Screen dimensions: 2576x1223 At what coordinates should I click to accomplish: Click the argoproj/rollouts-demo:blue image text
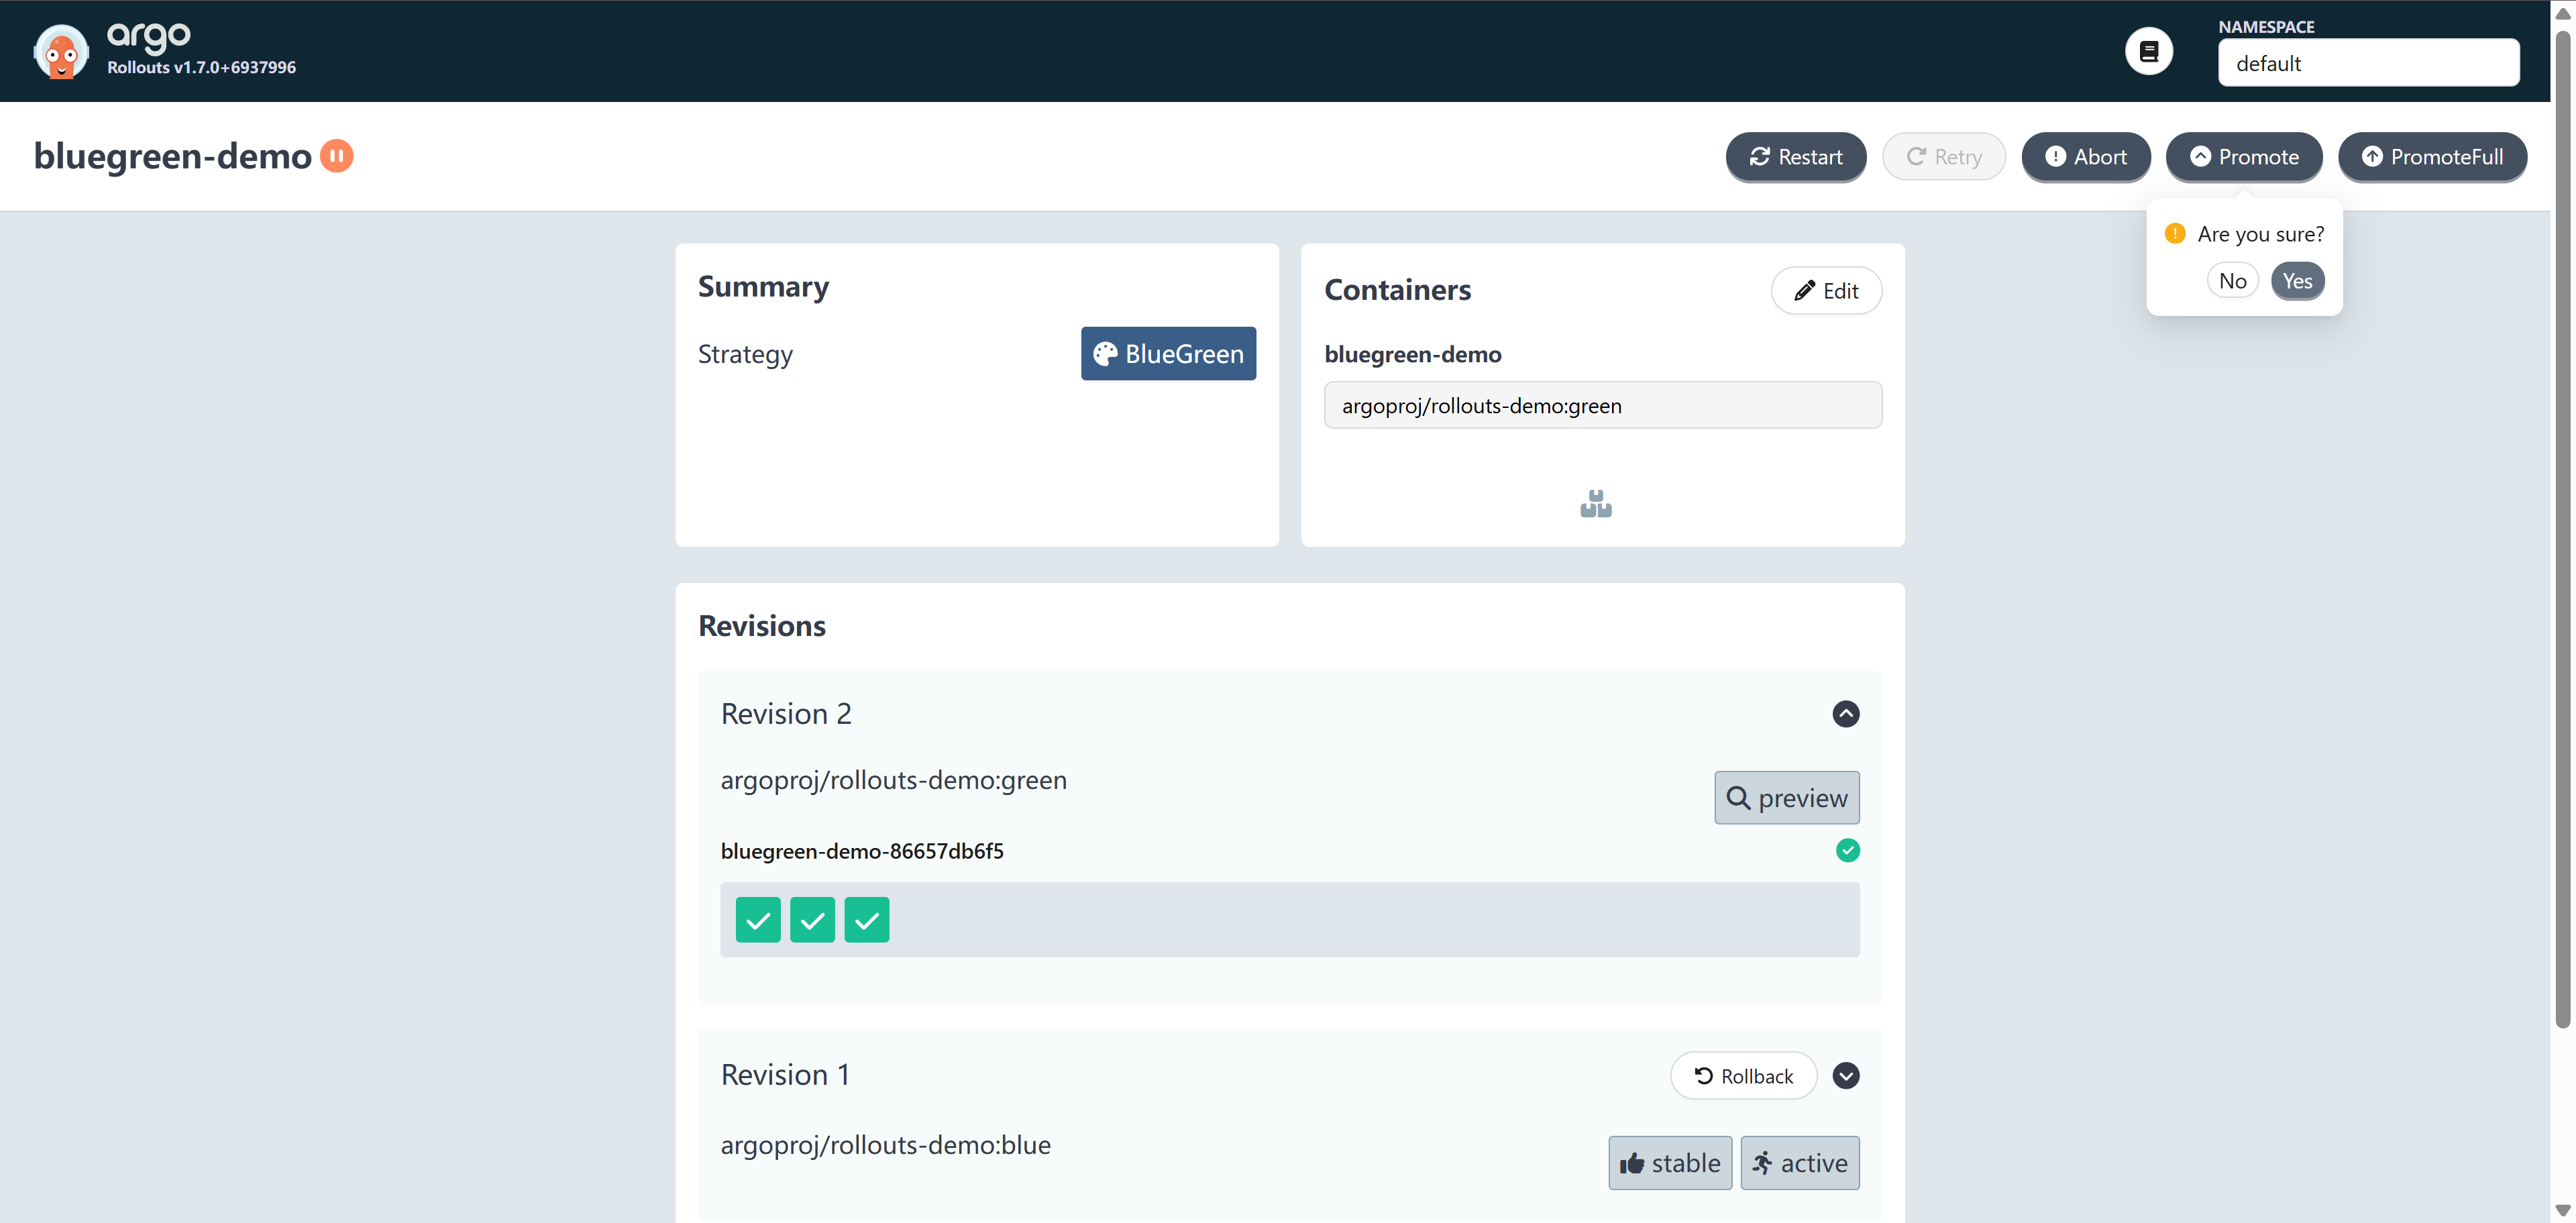[x=886, y=1145]
